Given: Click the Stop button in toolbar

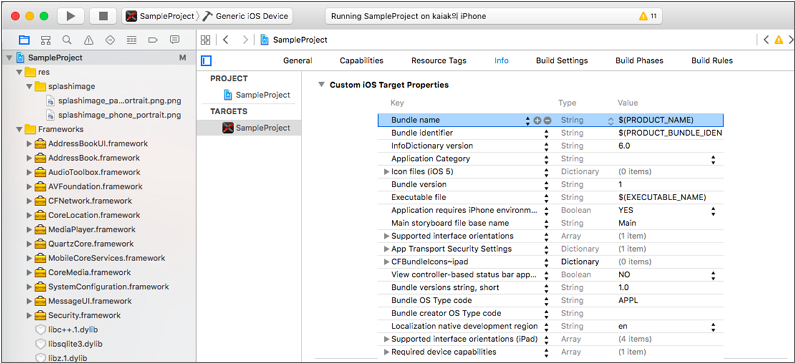Looking at the screenshot, I should point(103,16).
